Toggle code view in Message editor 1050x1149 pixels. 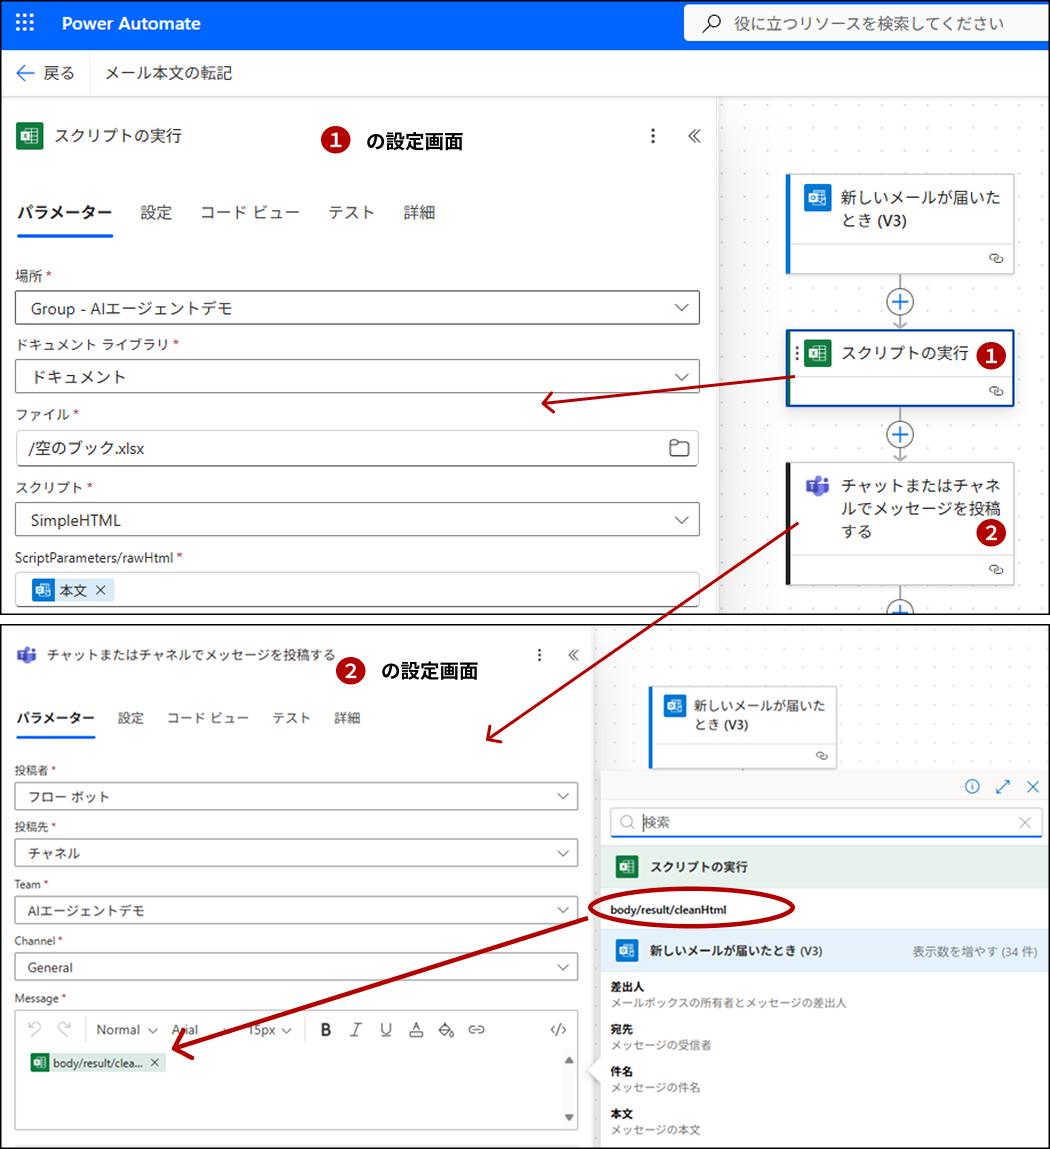point(558,1030)
